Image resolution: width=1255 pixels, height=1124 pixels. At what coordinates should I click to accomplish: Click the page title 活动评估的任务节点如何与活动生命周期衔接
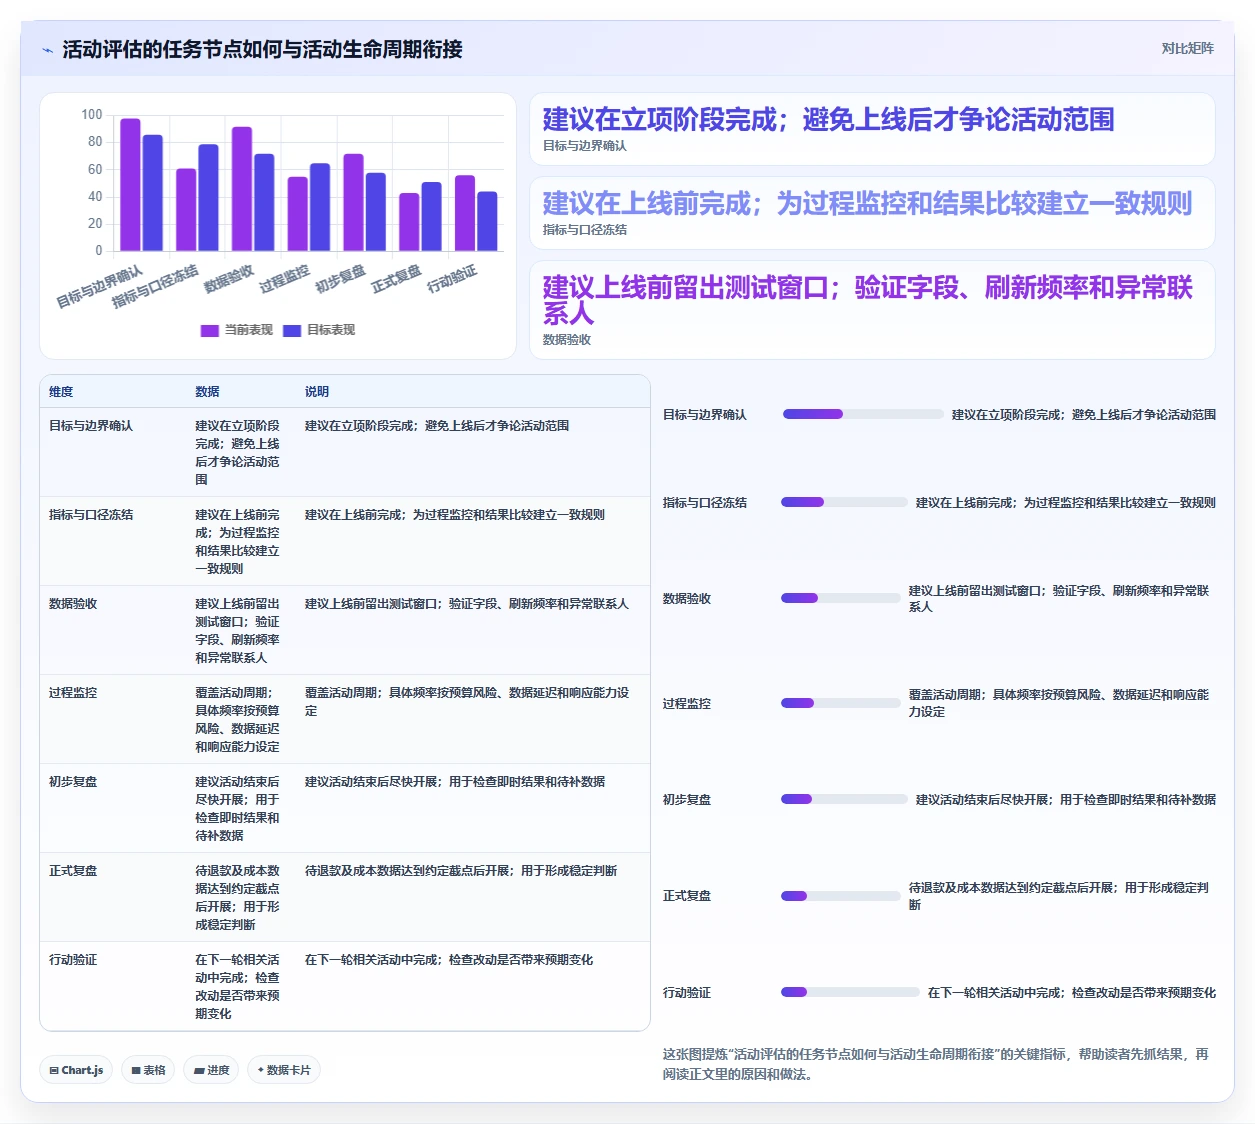[262, 50]
